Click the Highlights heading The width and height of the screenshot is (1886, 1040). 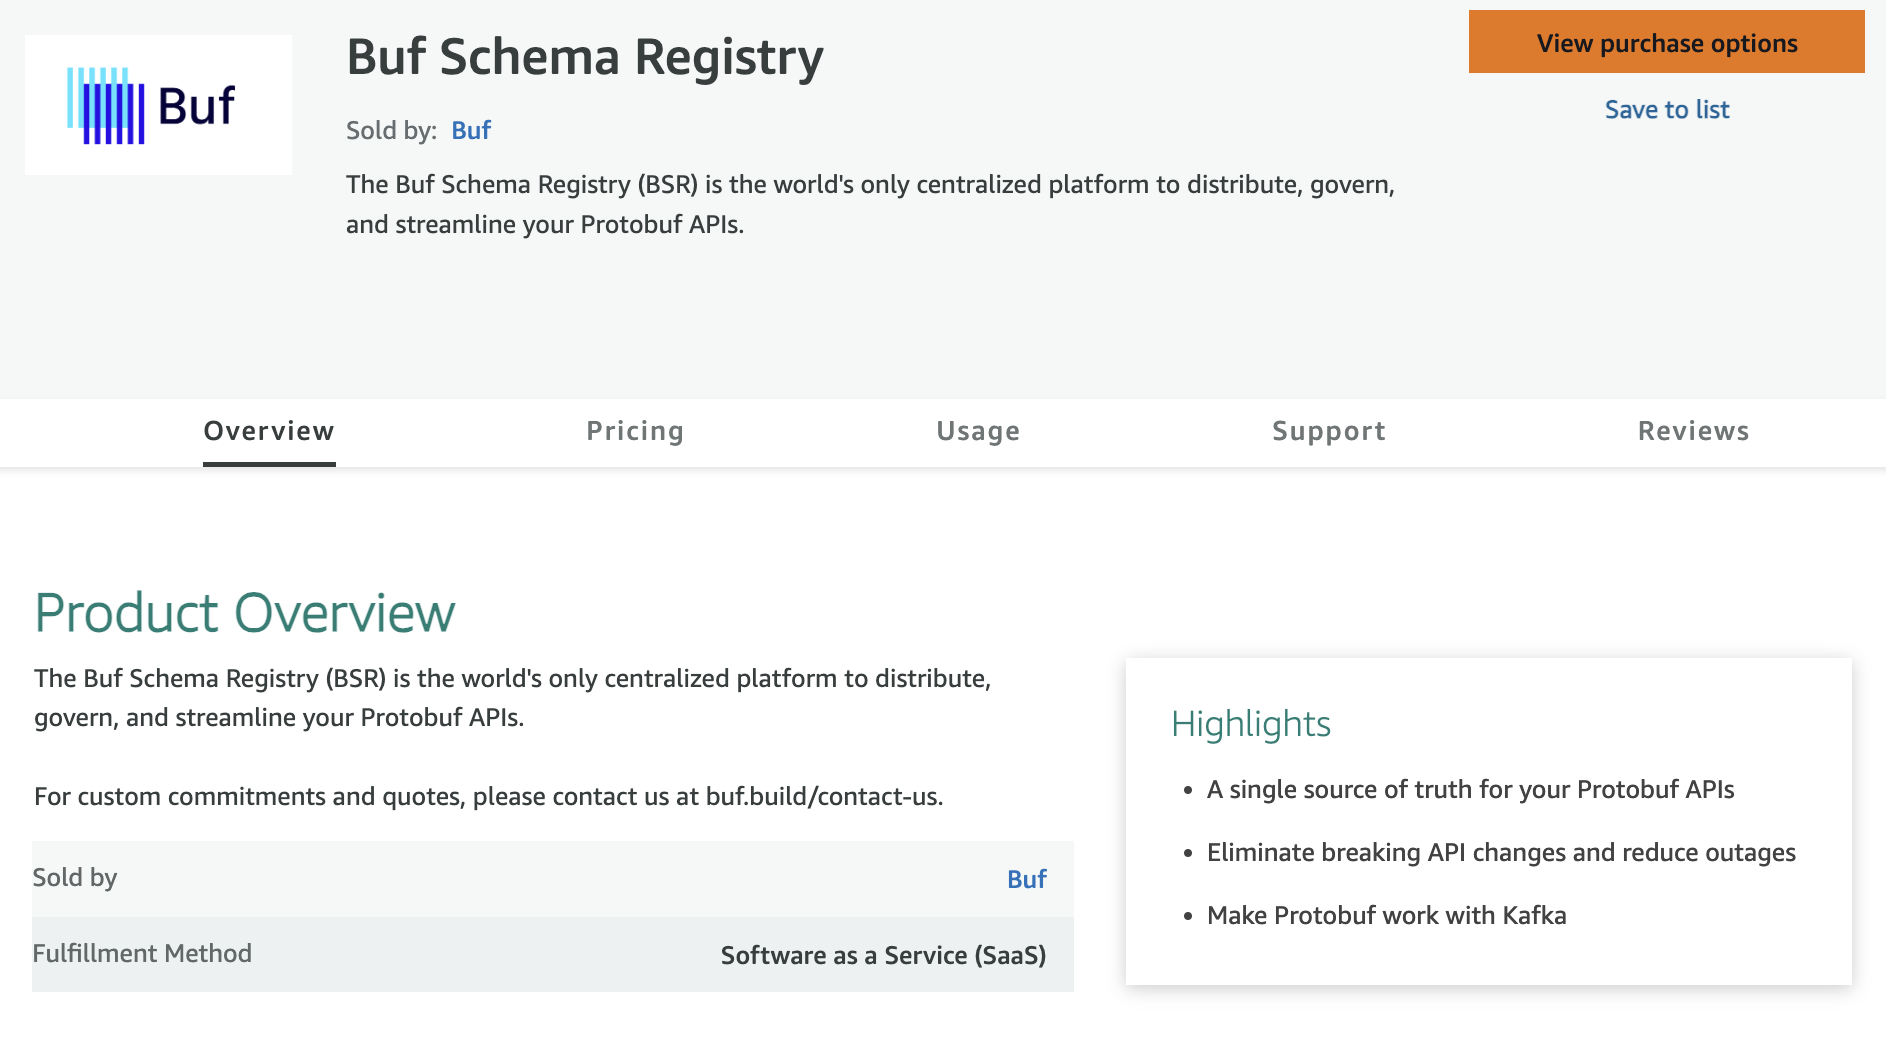point(1251,723)
